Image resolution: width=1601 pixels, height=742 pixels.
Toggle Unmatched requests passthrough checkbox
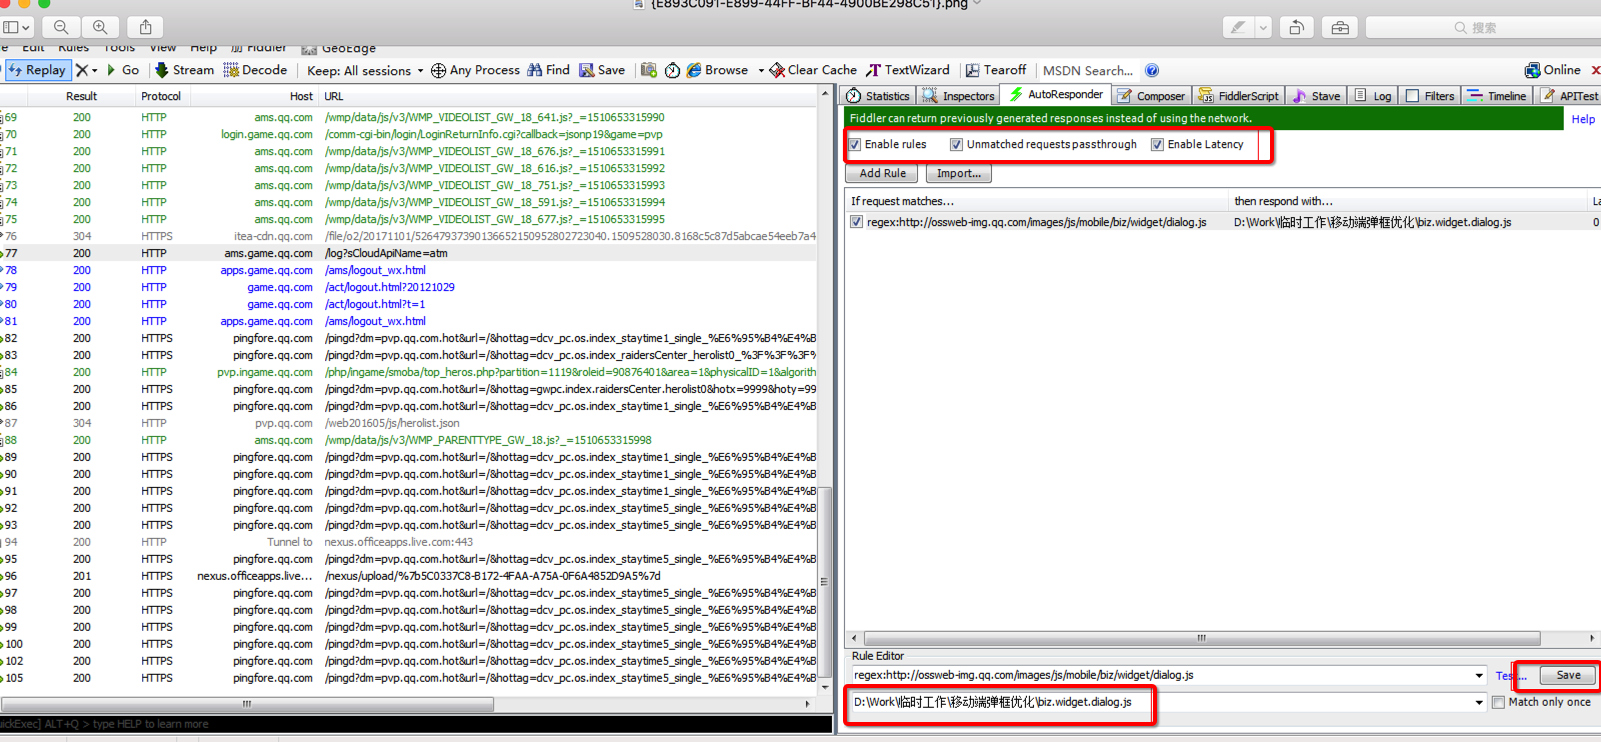coord(956,145)
